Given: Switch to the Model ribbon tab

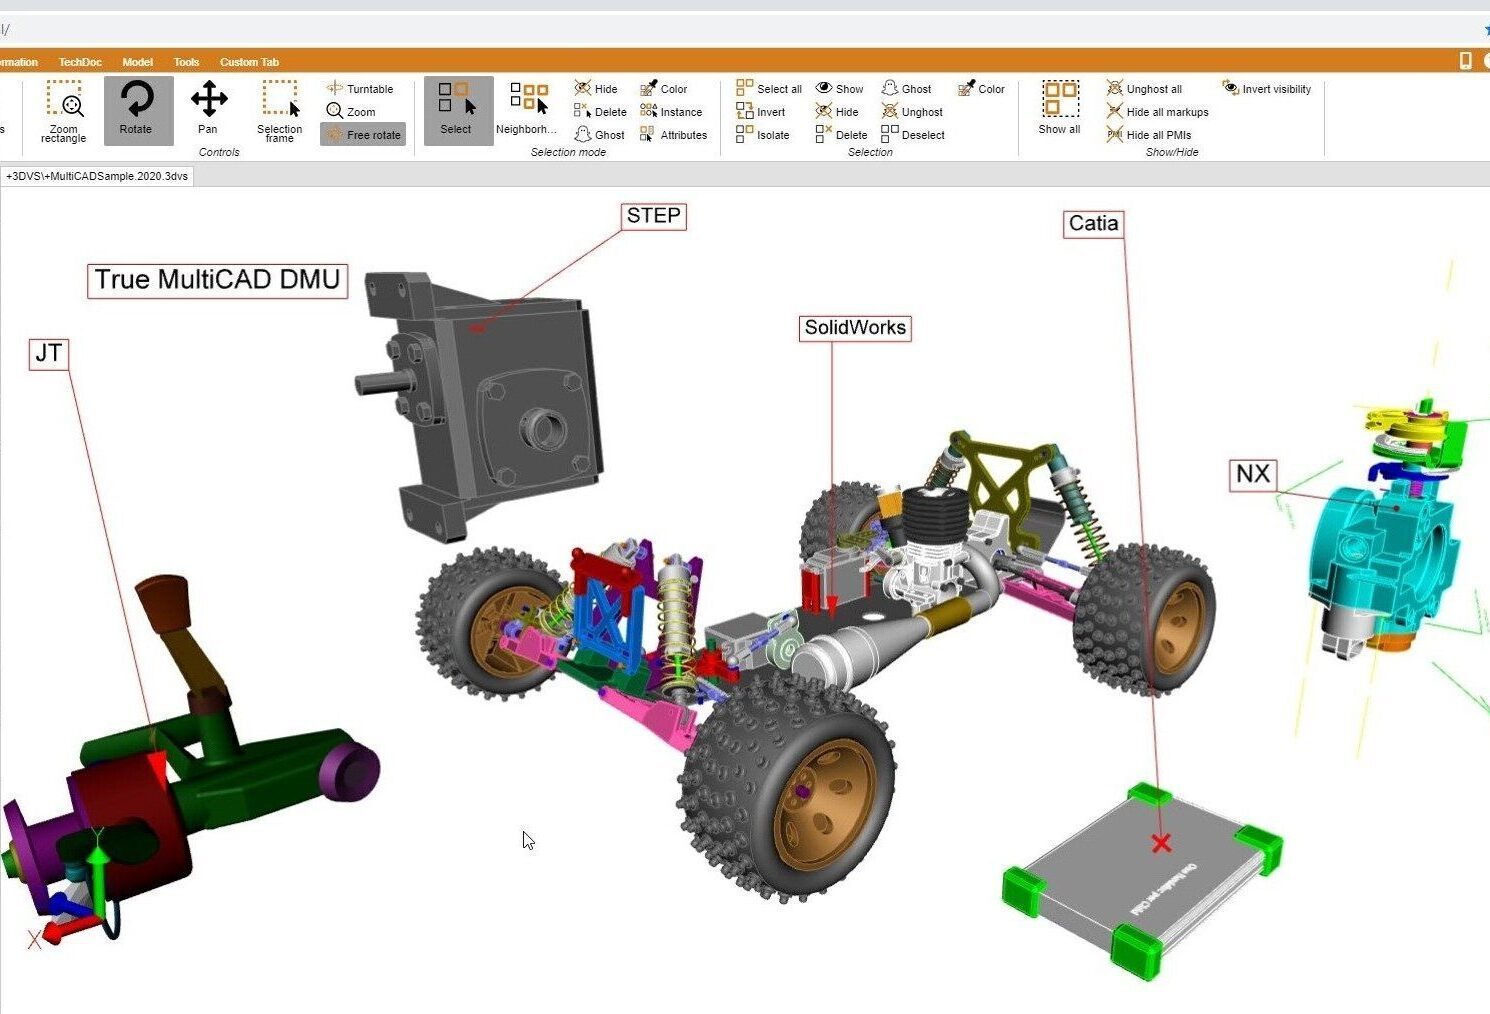Looking at the screenshot, I should [x=138, y=62].
